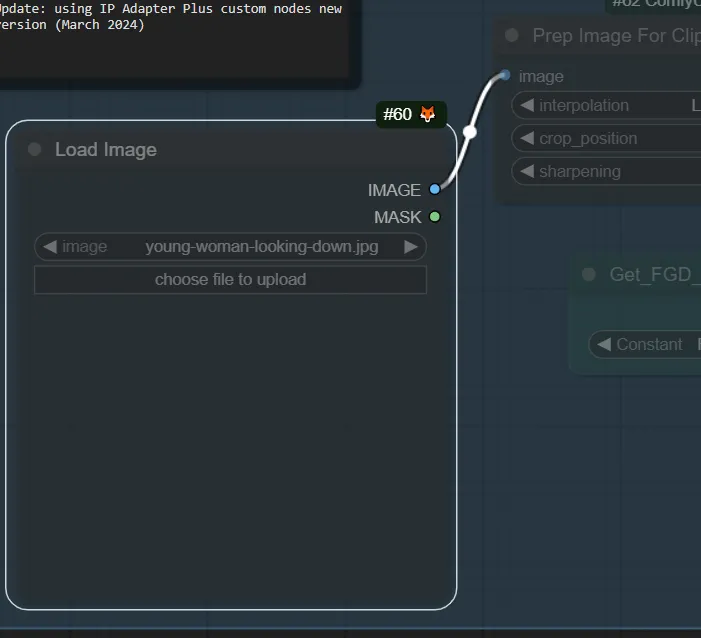Click left arrow of sharpening widget

point(528,171)
